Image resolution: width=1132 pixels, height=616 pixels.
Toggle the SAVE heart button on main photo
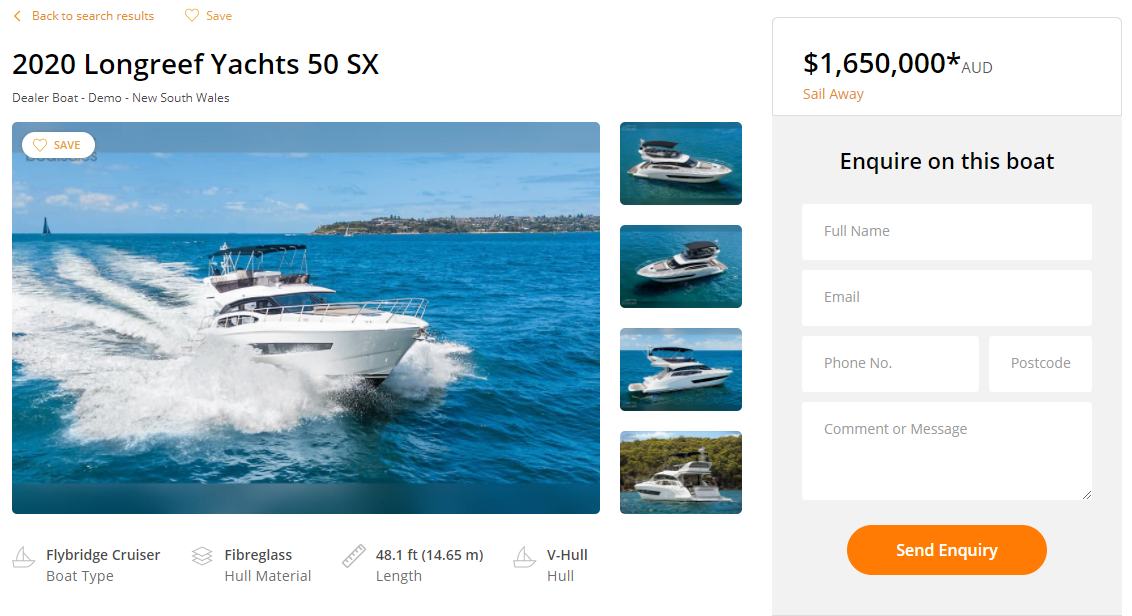coord(58,145)
